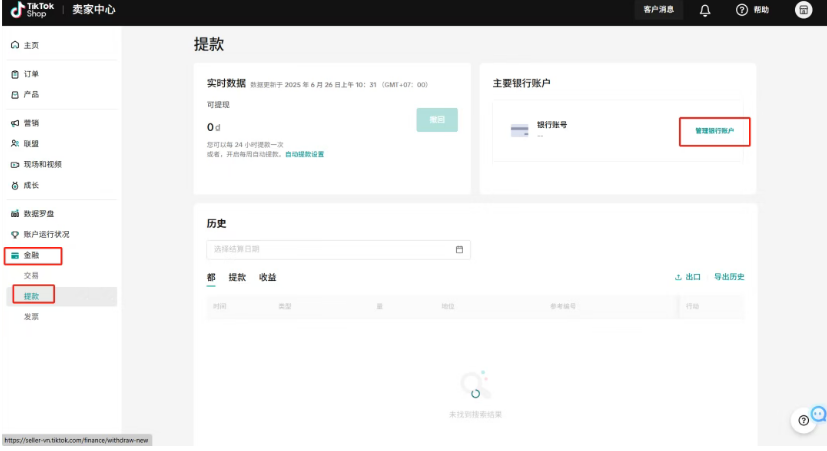Open 现场和视频 in sidebar
827x451 pixels.
pyautogui.click(x=43, y=165)
